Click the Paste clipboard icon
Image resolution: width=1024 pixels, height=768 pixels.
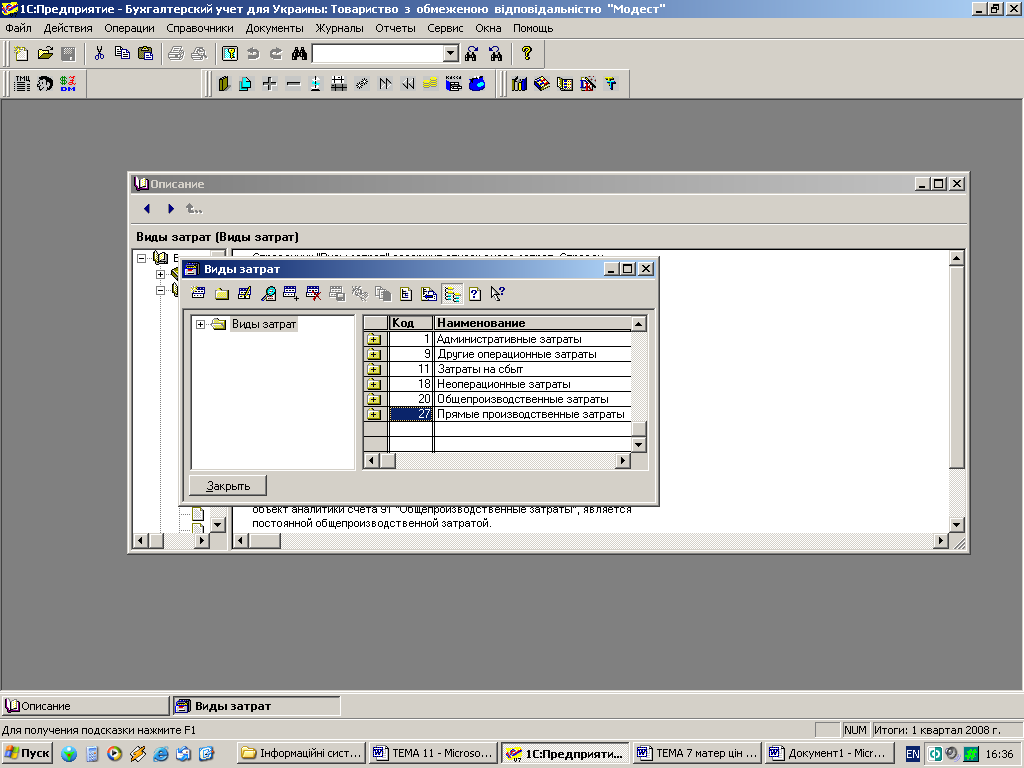tap(146, 54)
